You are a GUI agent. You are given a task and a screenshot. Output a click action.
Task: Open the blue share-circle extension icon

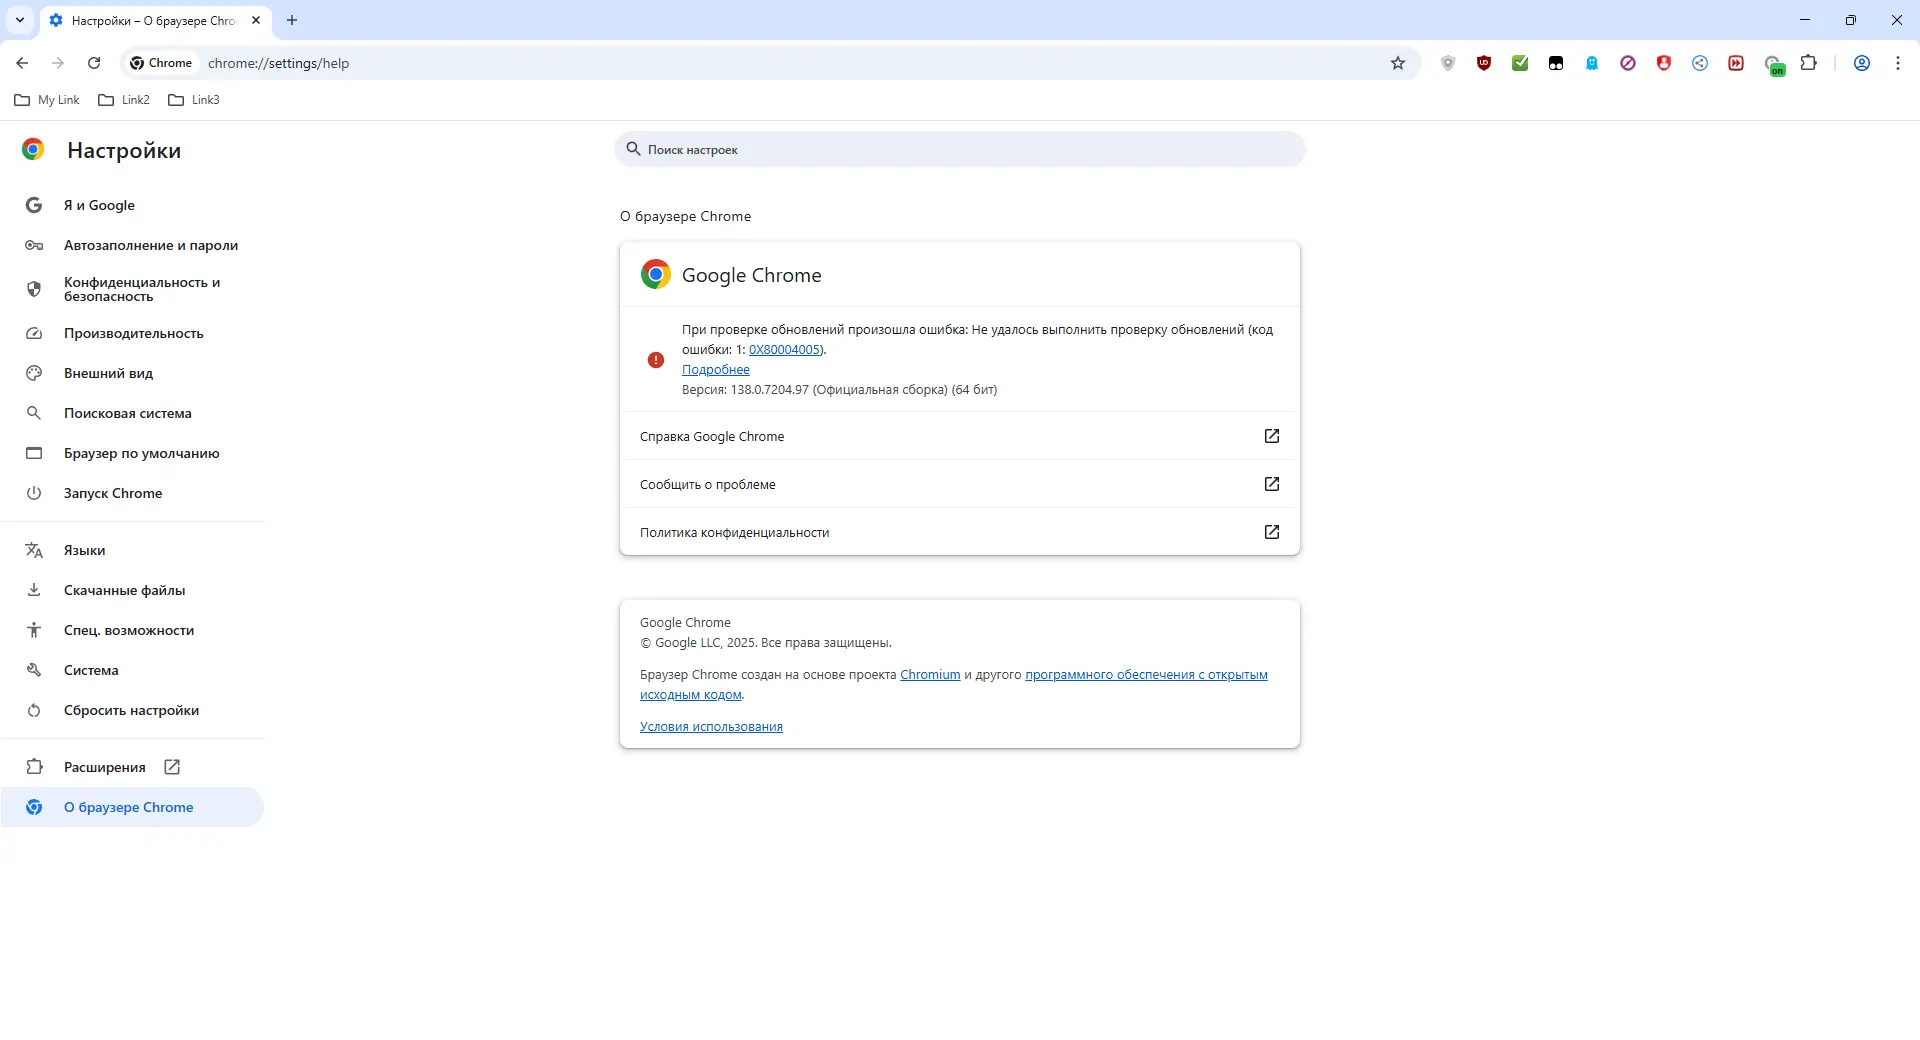pos(1700,63)
